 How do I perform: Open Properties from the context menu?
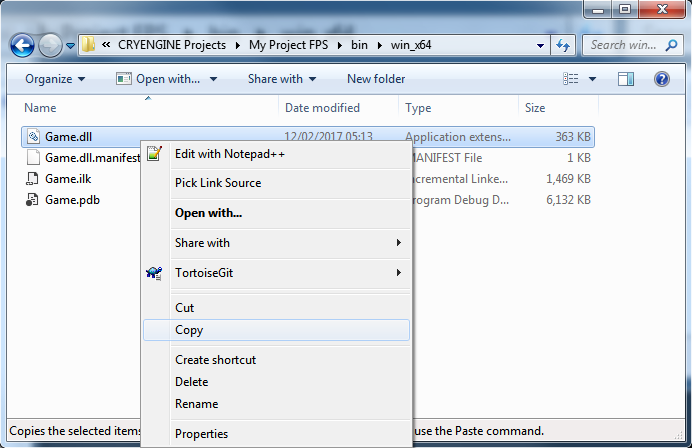[x=276, y=434]
